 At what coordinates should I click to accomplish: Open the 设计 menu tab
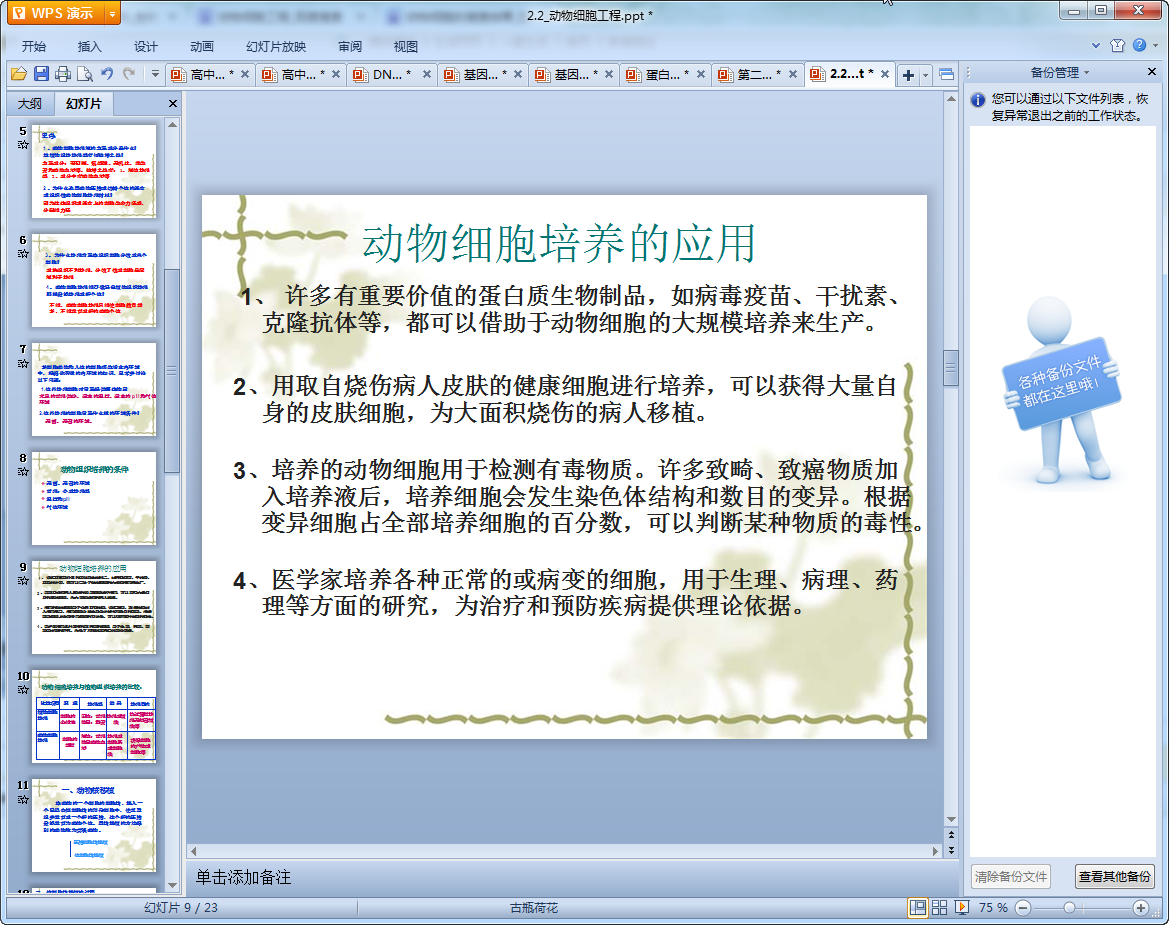[x=145, y=46]
